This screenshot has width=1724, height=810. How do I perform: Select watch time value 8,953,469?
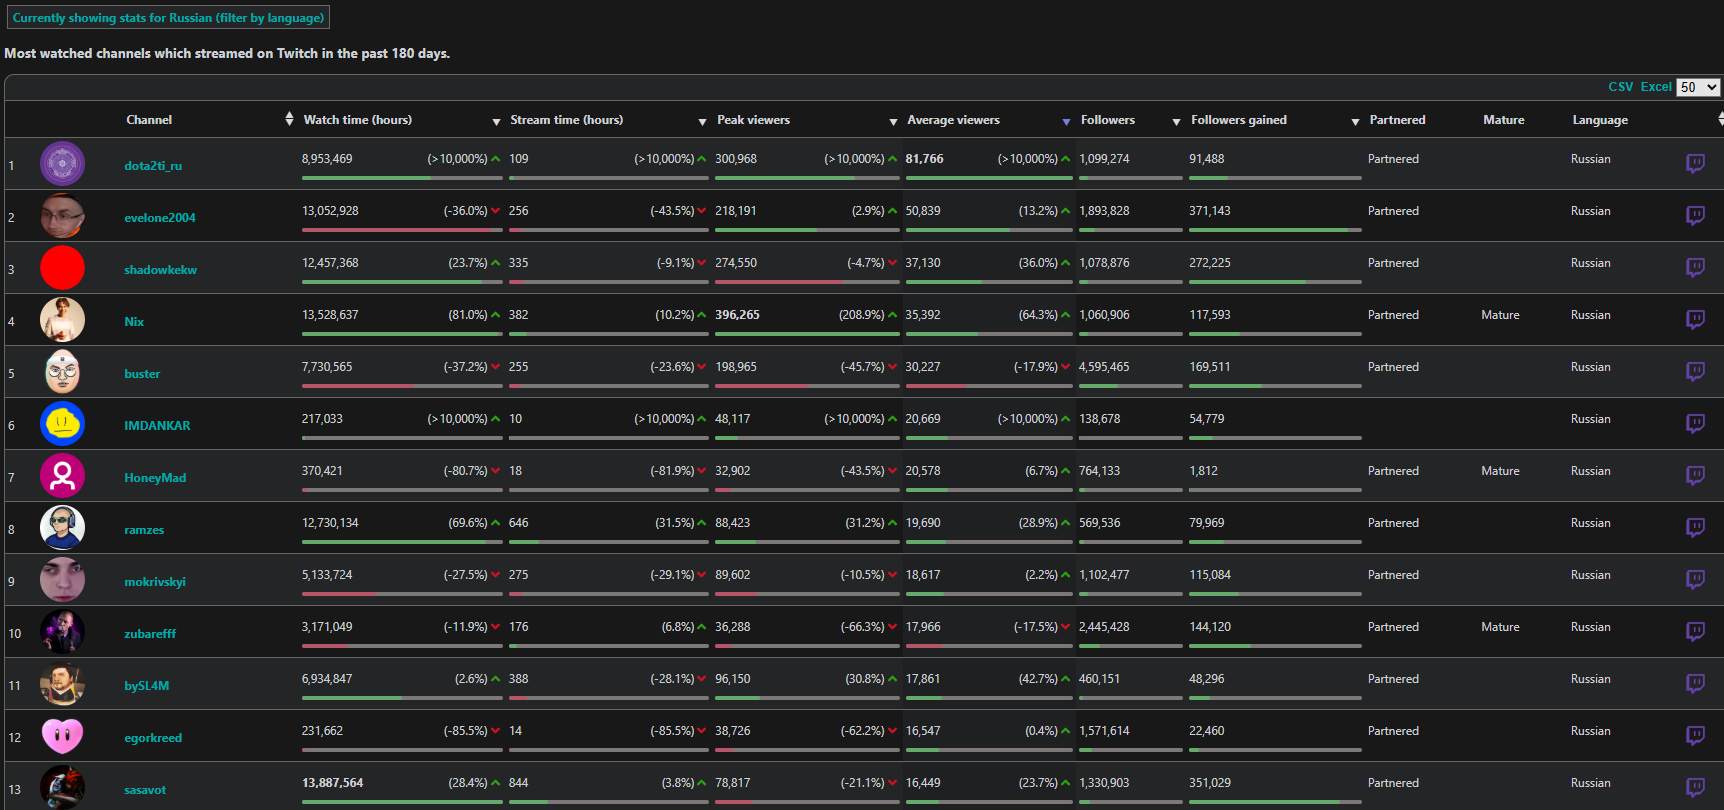(x=327, y=159)
